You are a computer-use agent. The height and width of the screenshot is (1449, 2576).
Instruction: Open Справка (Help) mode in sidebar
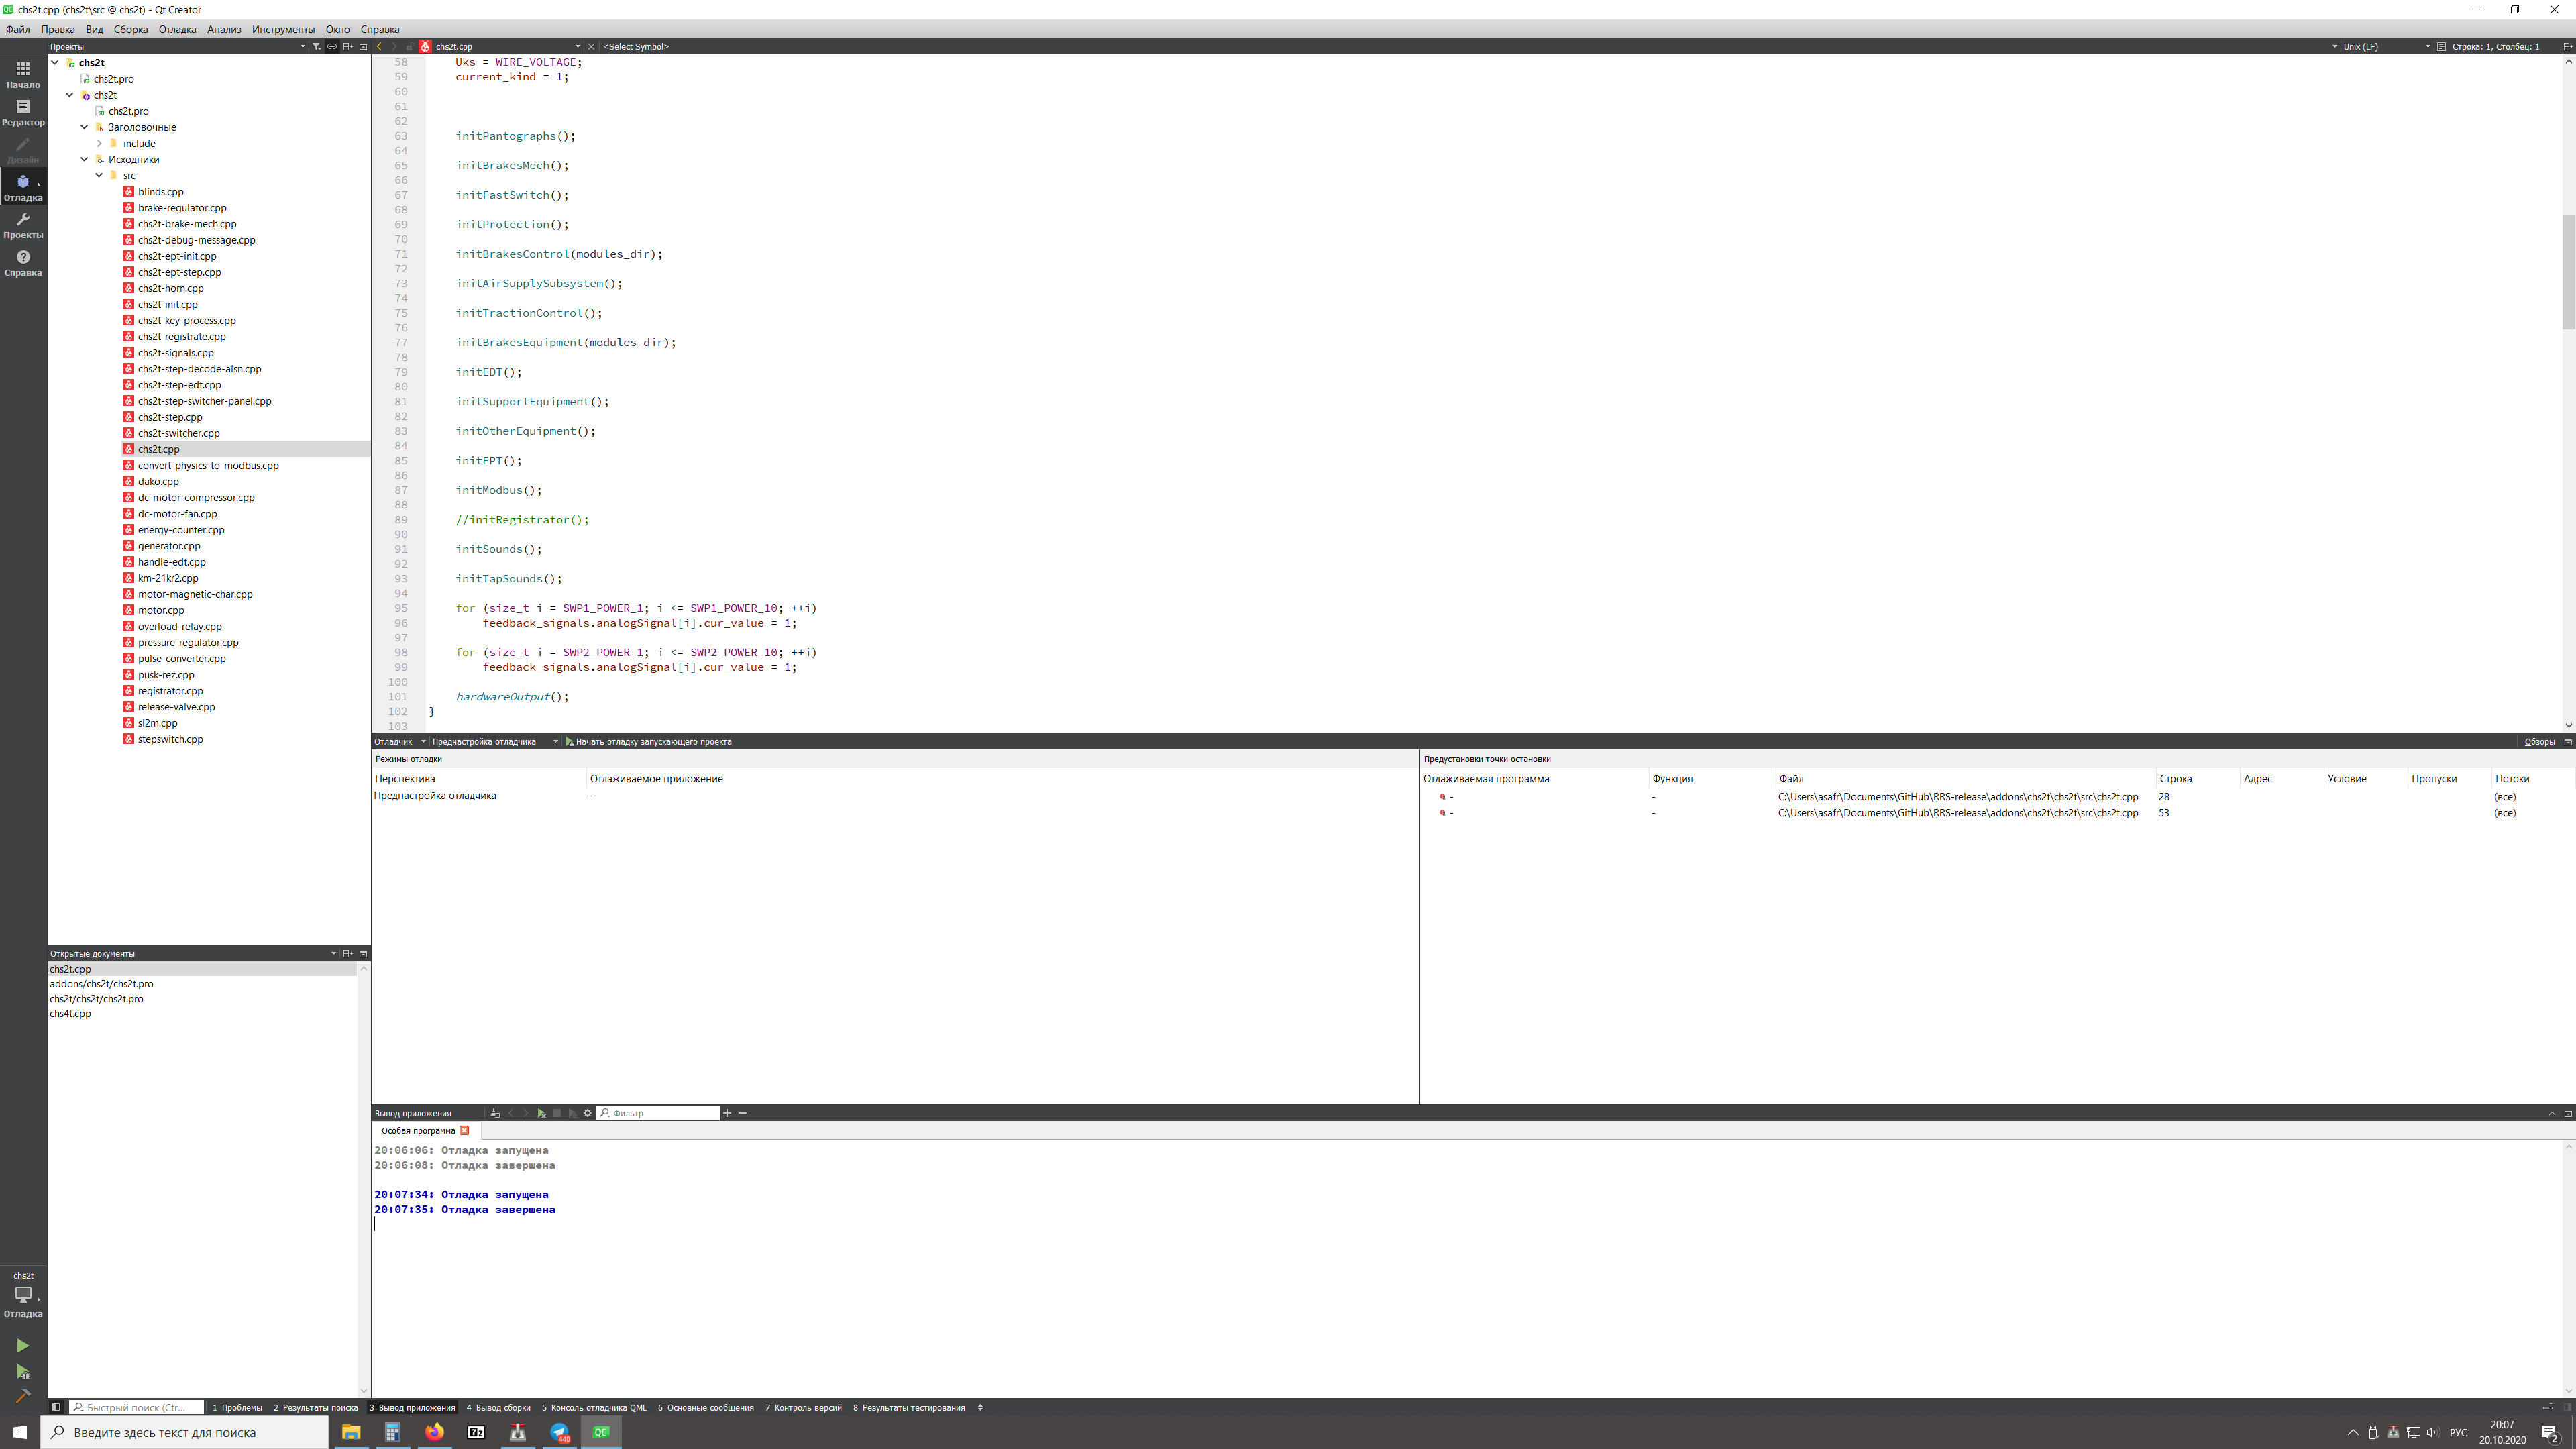[23, 262]
